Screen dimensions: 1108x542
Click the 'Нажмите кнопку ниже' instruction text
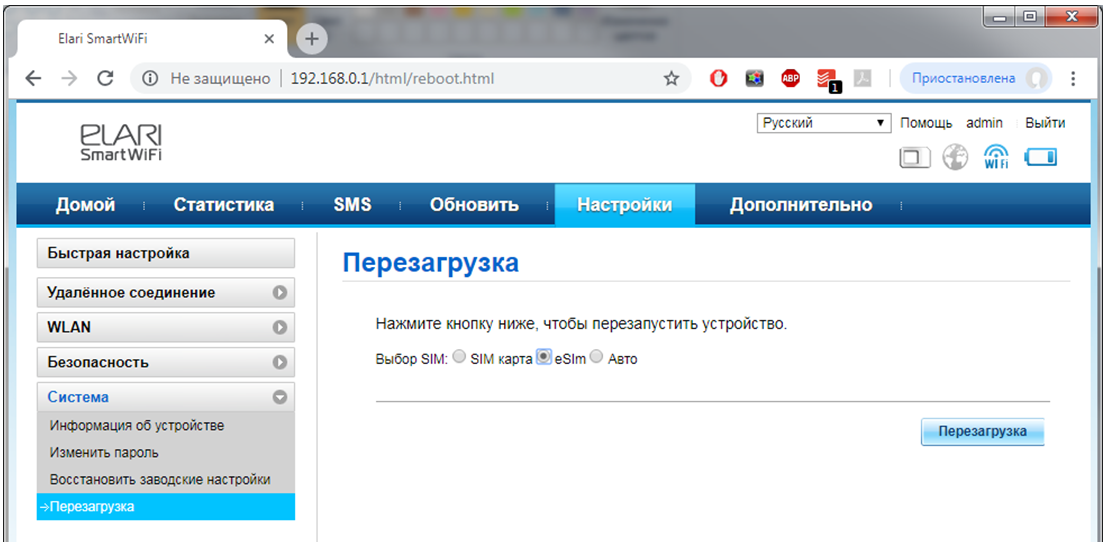pyautogui.click(x=581, y=325)
